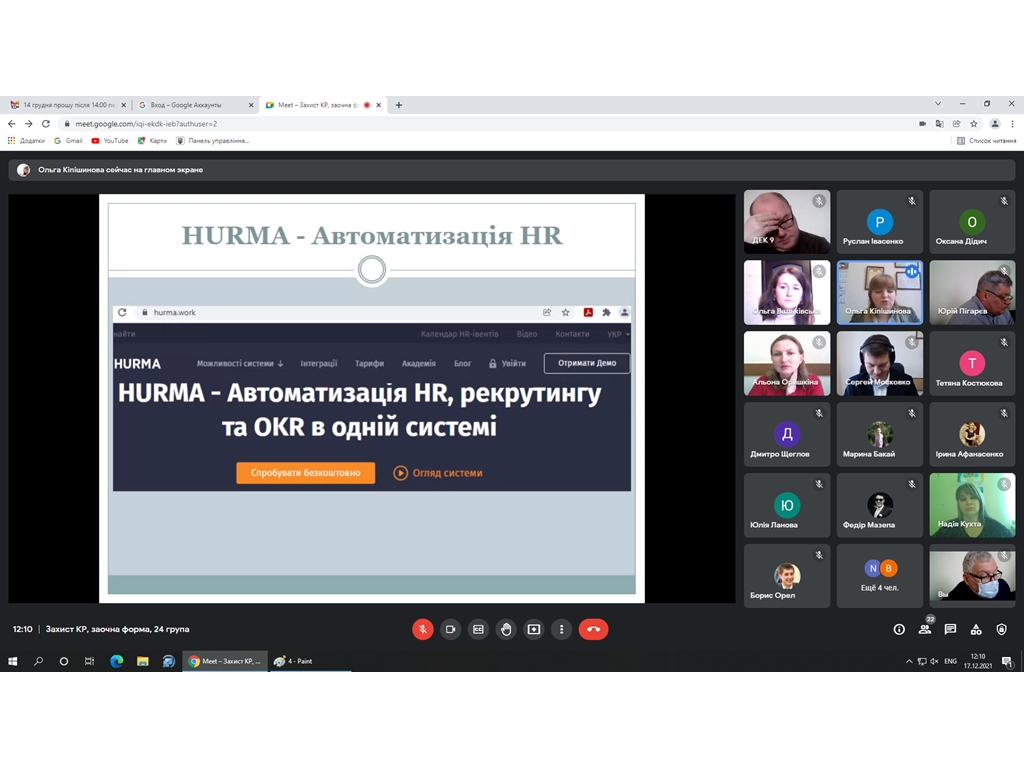Select the ДЕК 9 video tile

coord(787,221)
